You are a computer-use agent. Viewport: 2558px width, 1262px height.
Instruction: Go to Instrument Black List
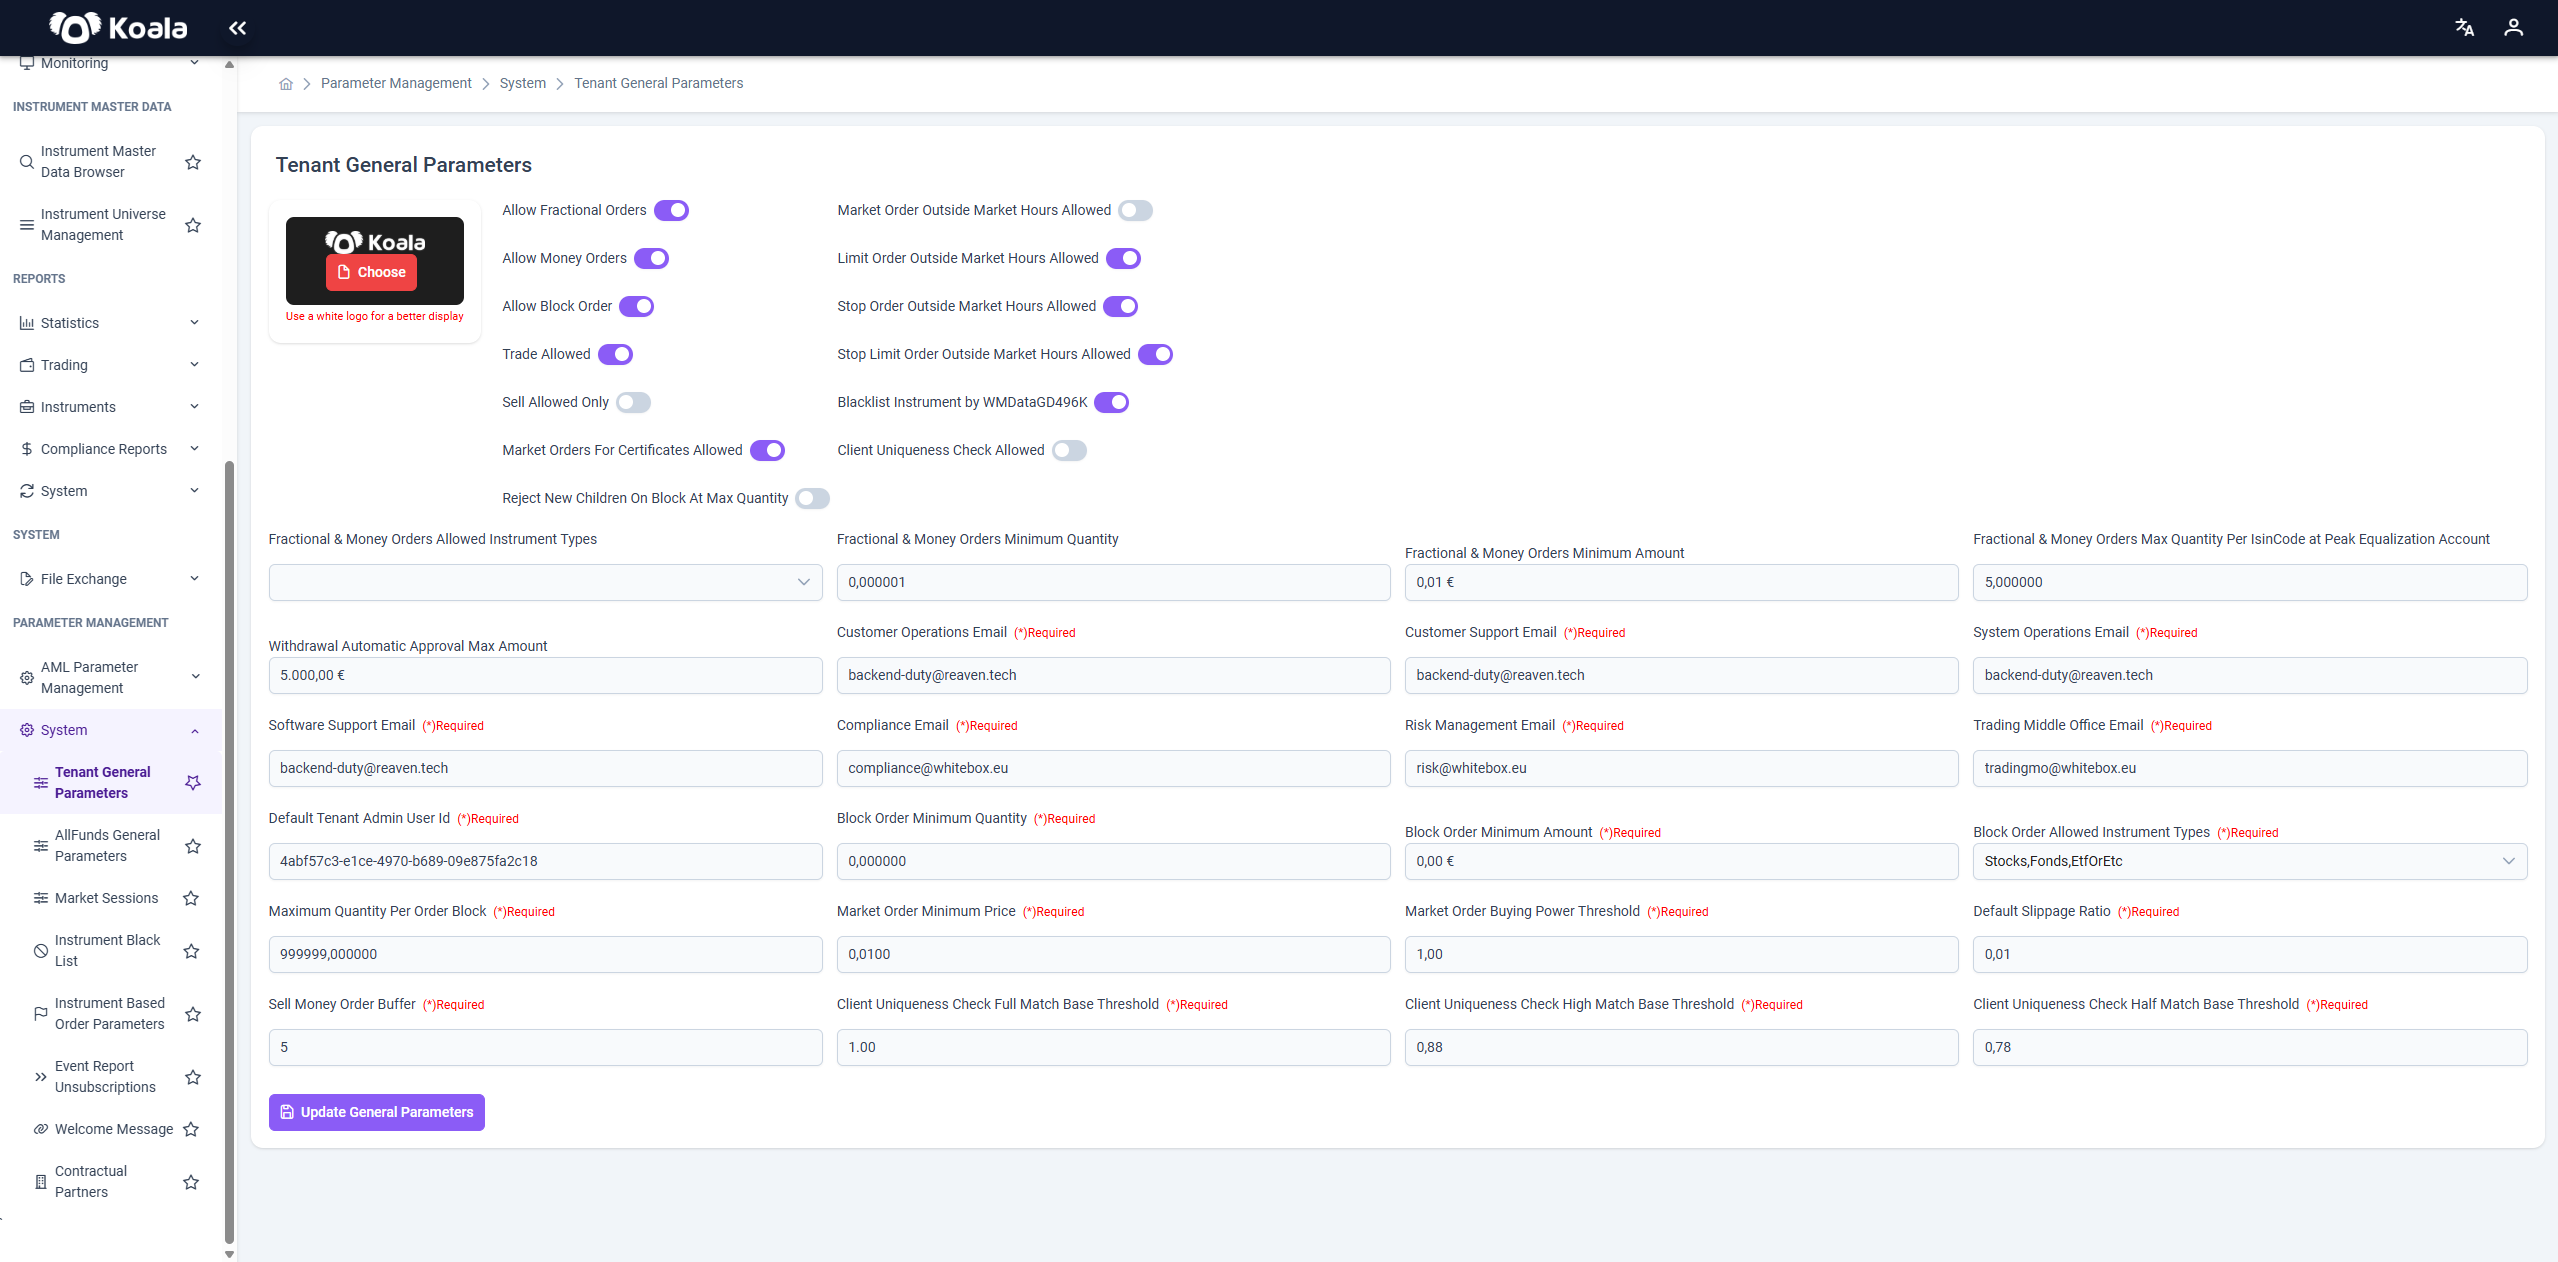[107, 951]
